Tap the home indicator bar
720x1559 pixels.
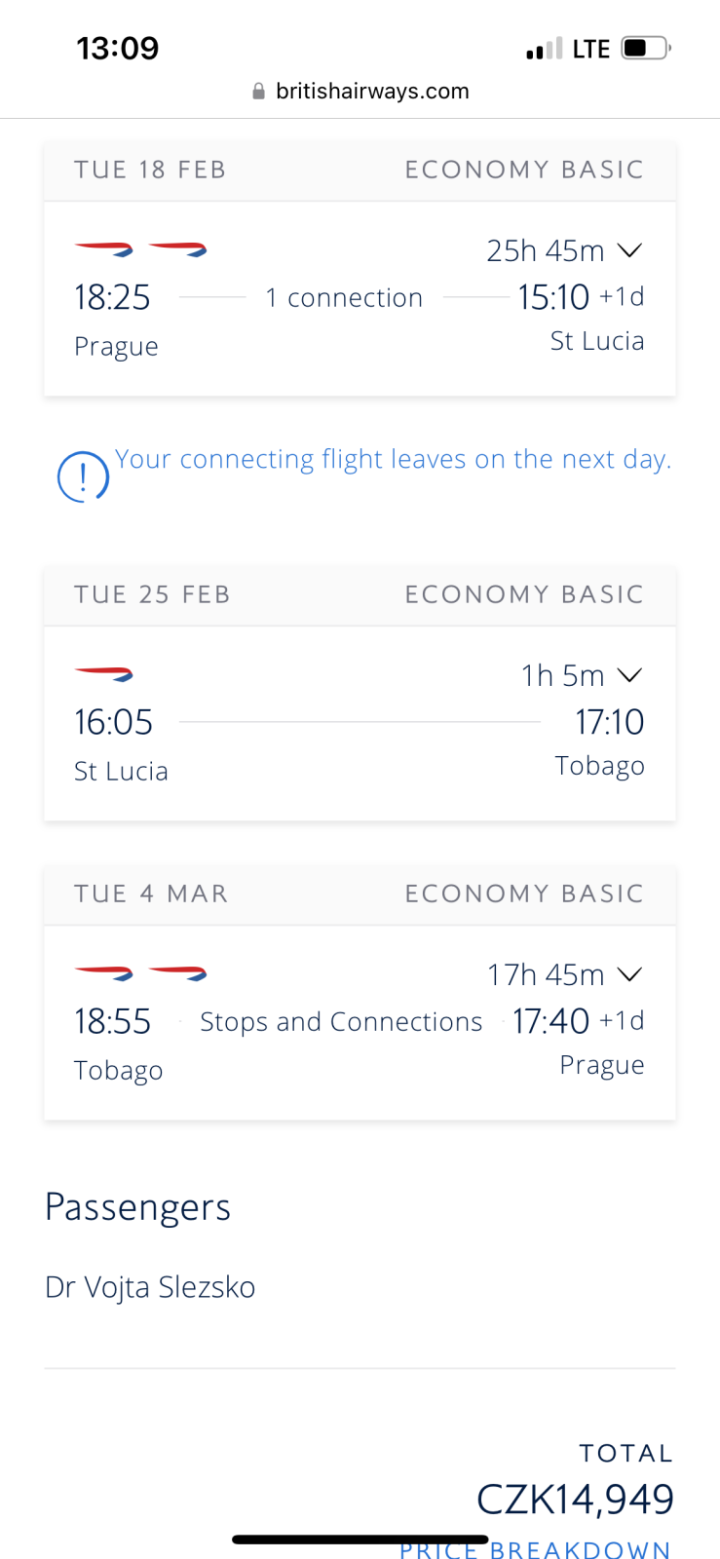(x=360, y=1539)
